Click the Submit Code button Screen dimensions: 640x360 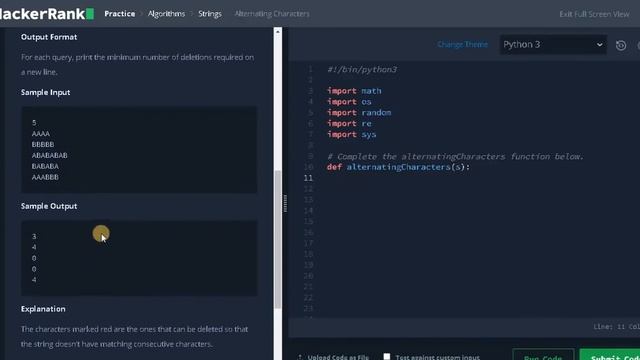point(610,355)
